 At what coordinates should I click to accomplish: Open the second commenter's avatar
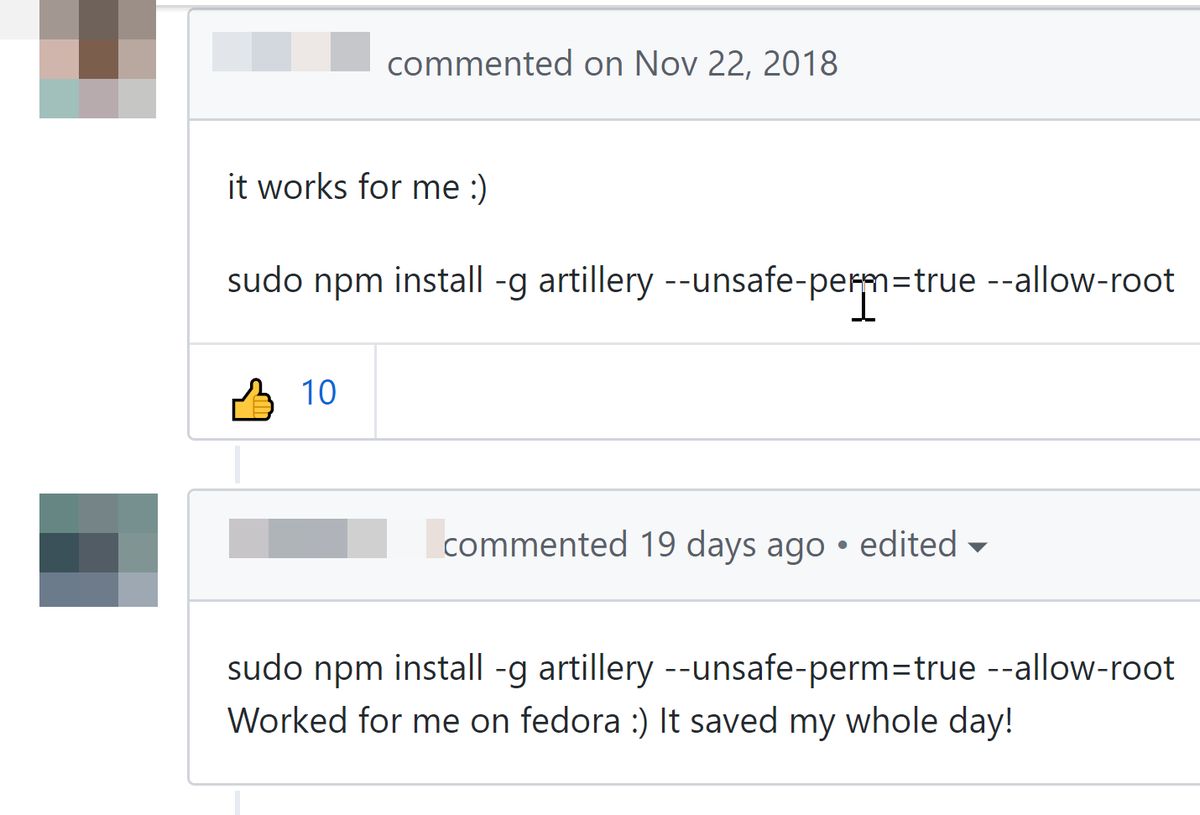(x=98, y=549)
